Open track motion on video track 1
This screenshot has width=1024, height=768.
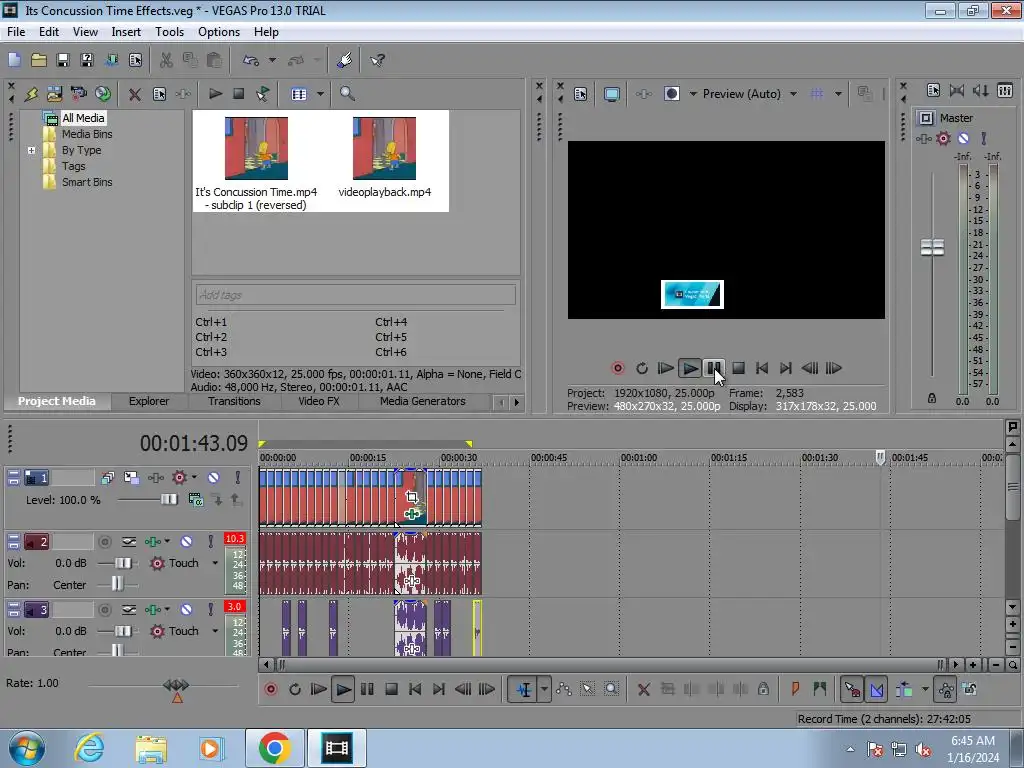coord(131,477)
